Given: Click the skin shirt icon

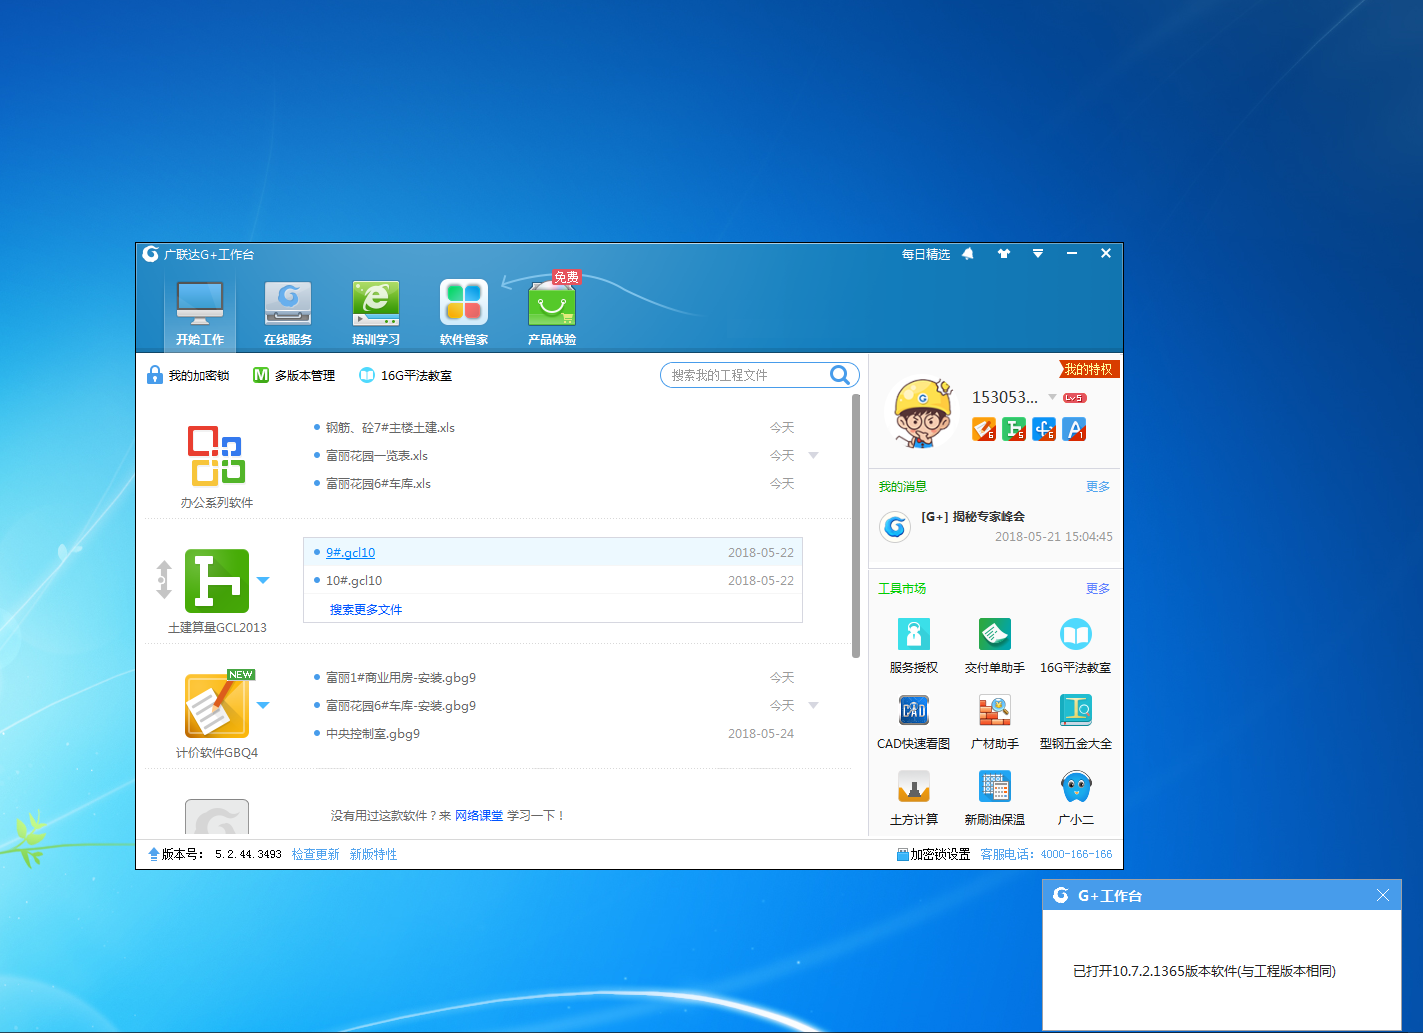Looking at the screenshot, I should (x=1004, y=254).
